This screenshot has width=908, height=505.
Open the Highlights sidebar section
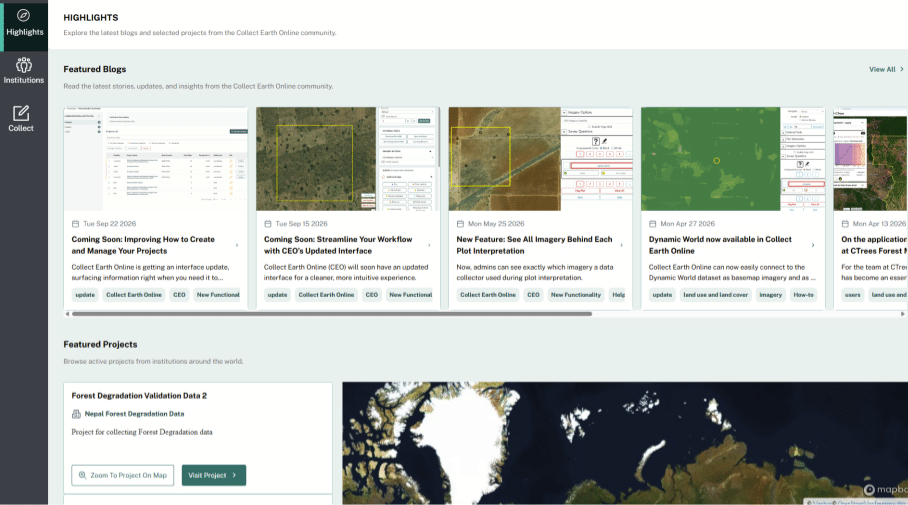24,25
